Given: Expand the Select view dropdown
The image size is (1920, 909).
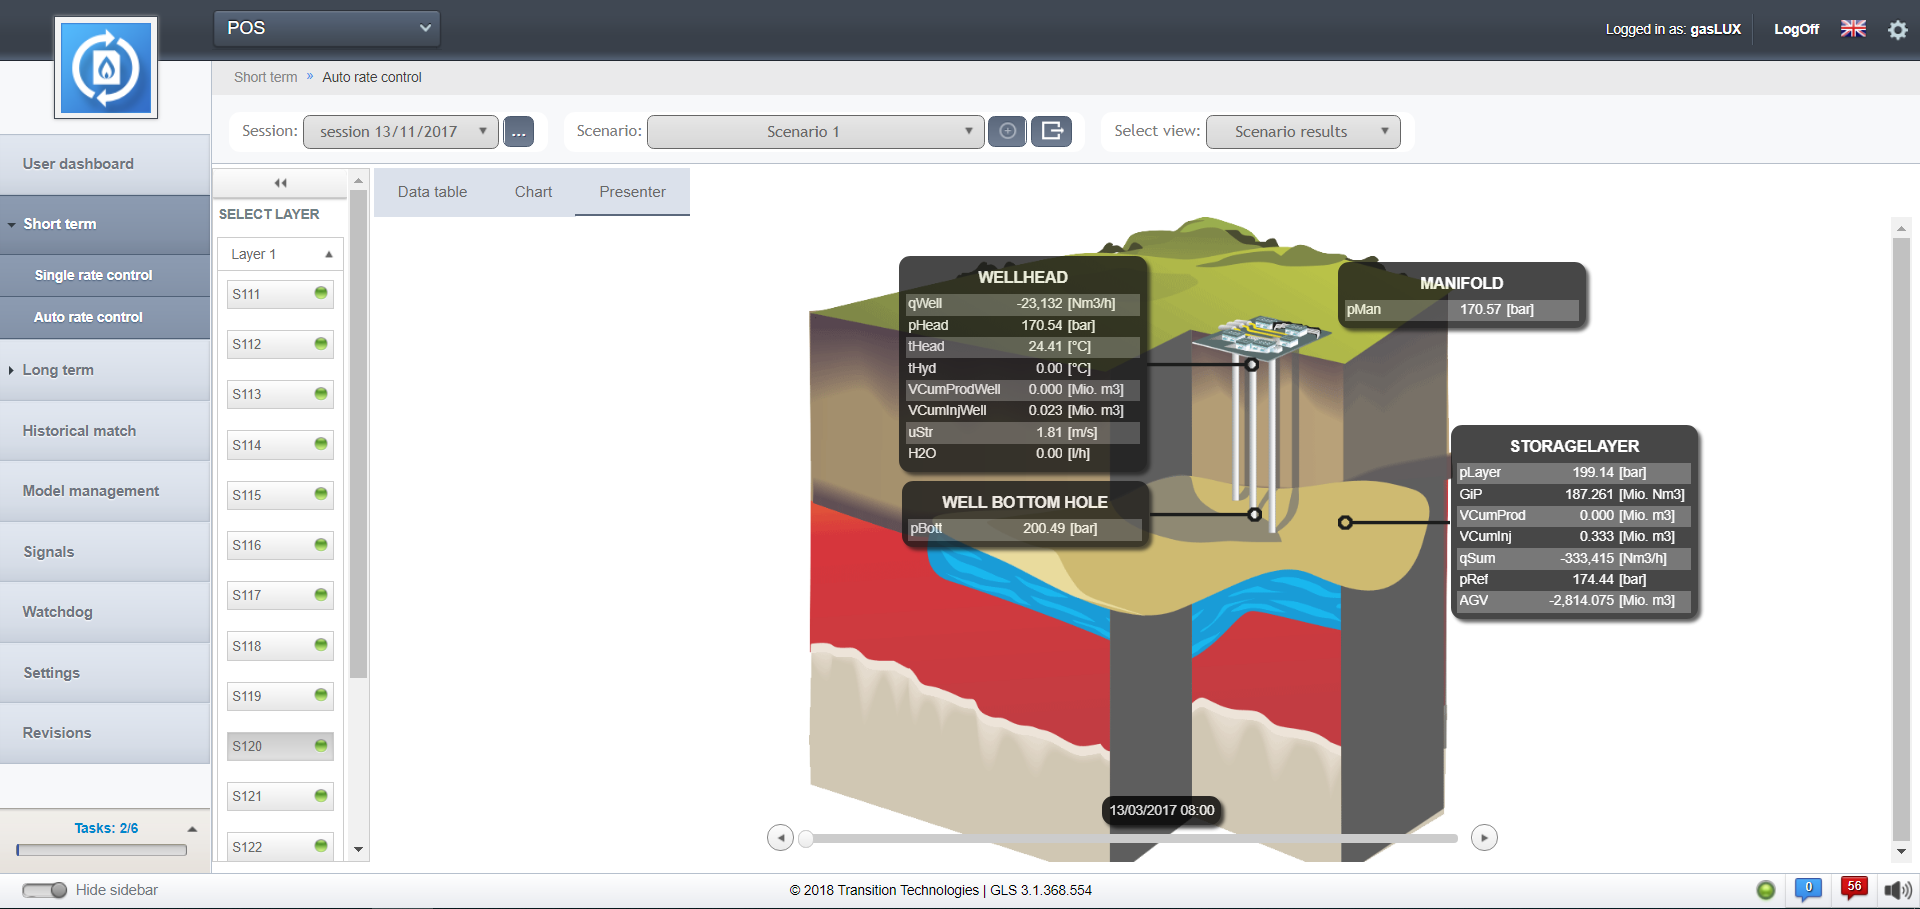Looking at the screenshot, I should click(1302, 132).
